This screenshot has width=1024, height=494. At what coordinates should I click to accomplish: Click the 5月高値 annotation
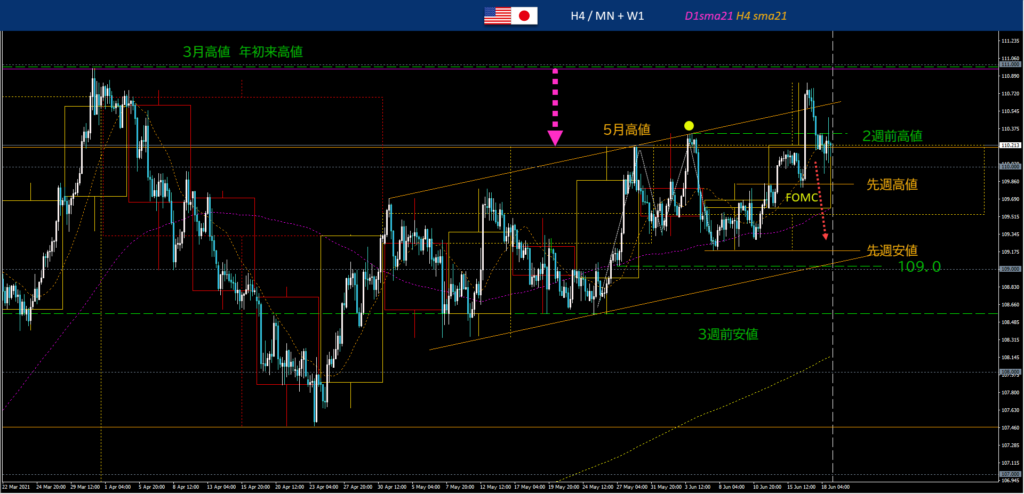tap(626, 130)
